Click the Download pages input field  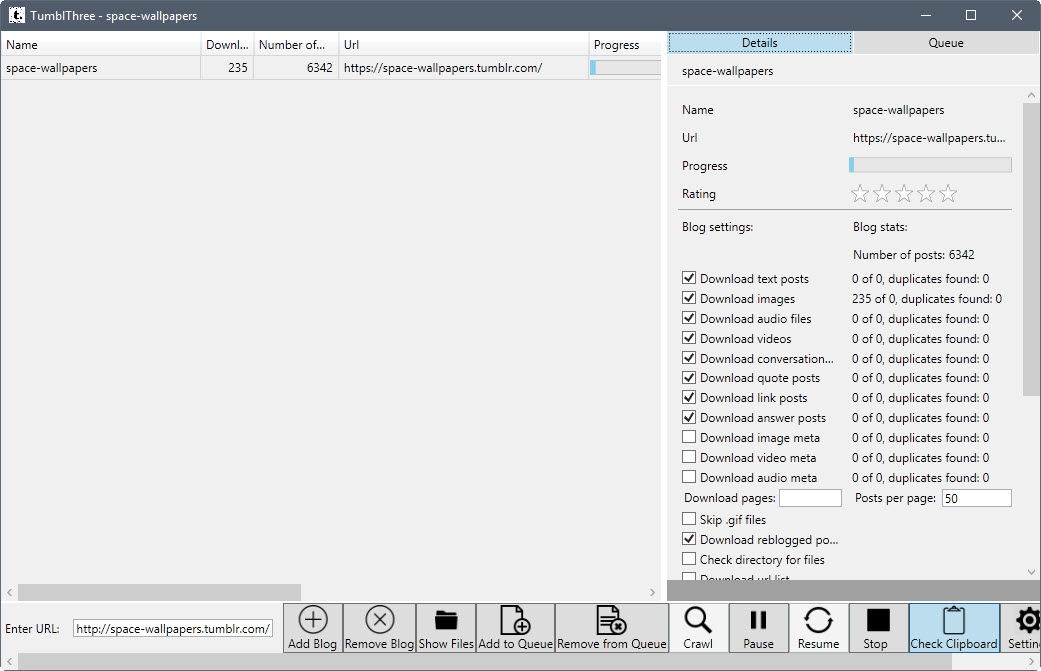(810, 498)
